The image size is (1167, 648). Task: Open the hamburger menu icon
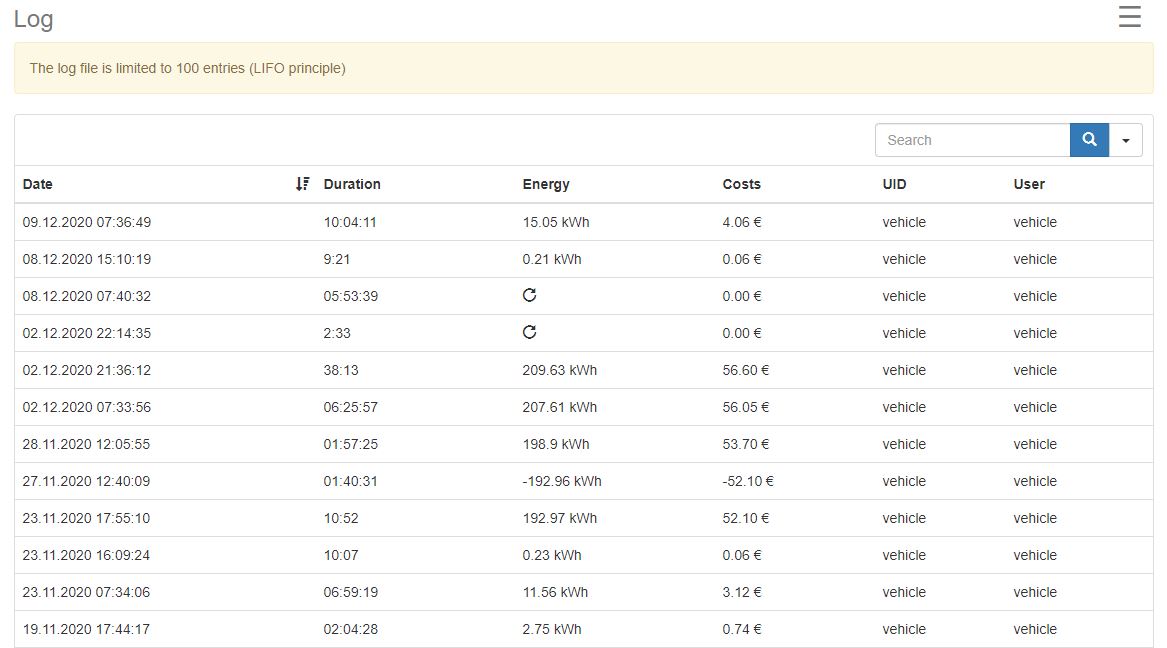click(1129, 17)
